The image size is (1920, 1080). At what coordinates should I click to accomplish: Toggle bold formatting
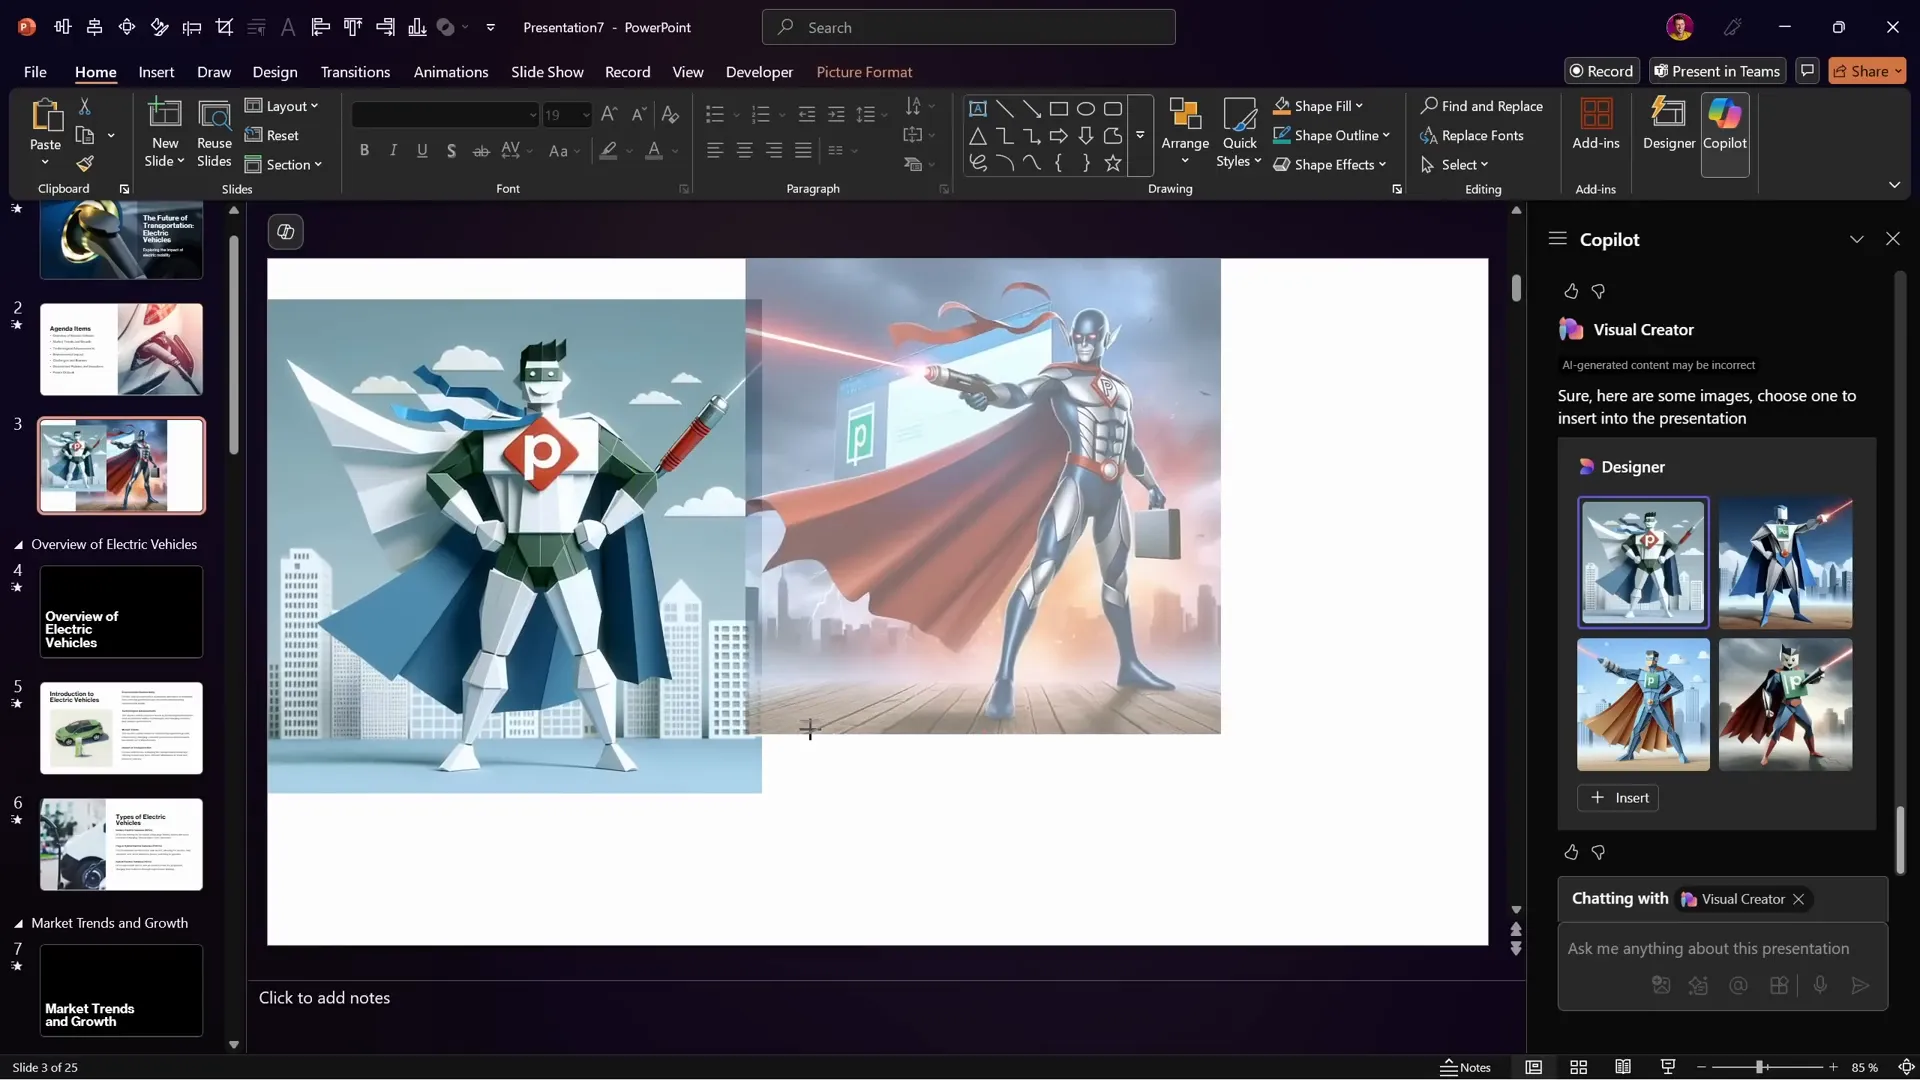point(365,151)
